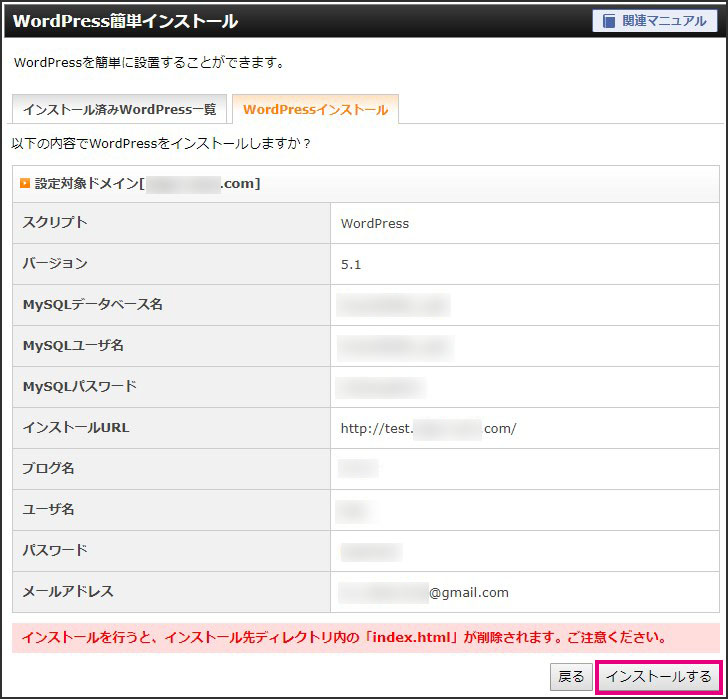This screenshot has height=699, width=728.
Task: Click the orange arrow icon beside 設定対象ドメイン
Action: [x=25, y=183]
